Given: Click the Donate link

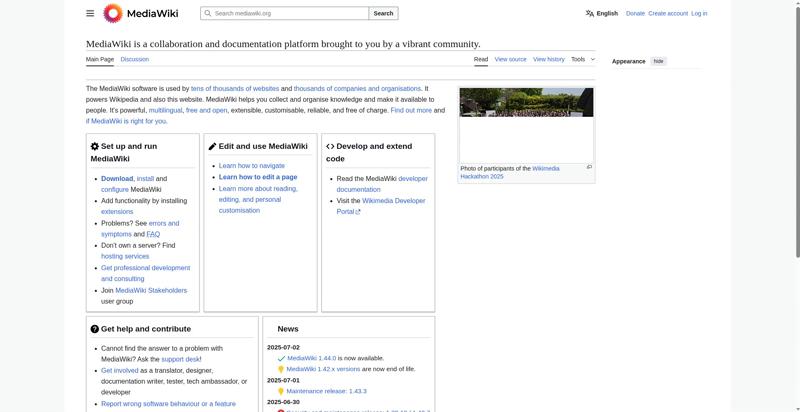Looking at the screenshot, I should click(x=635, y=13).
